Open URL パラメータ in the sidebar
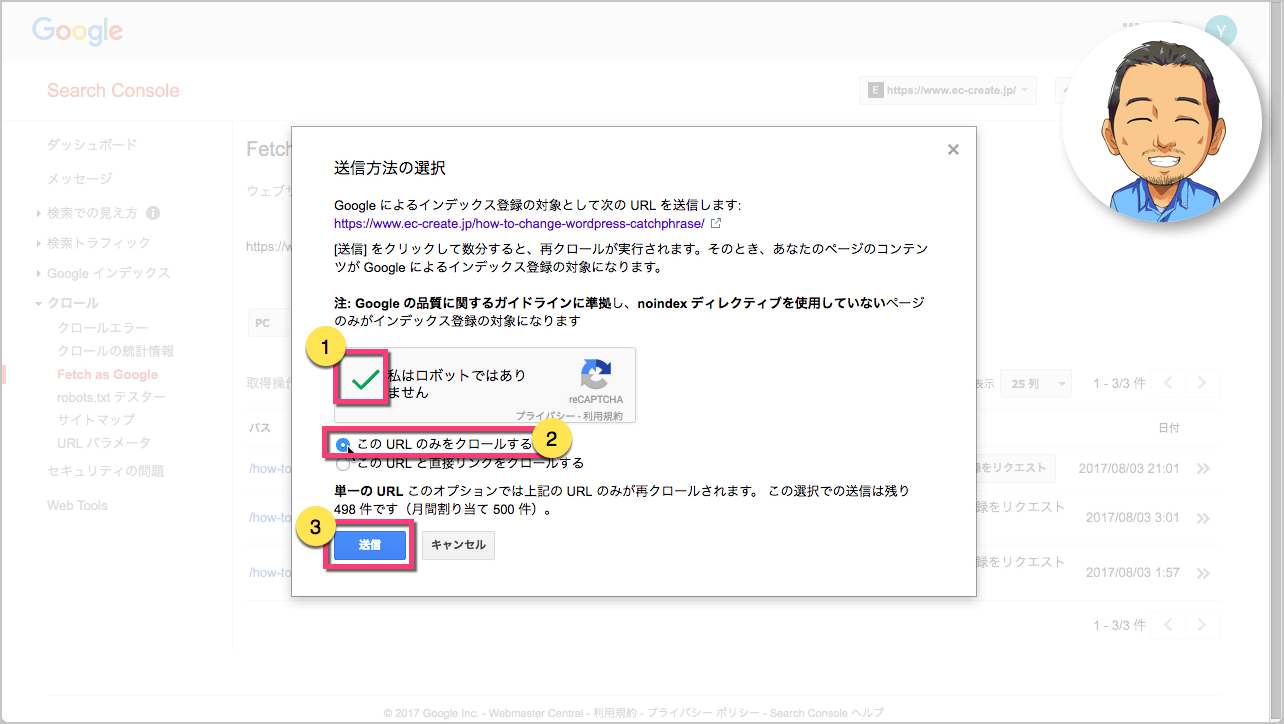The height and width of the screenshot is (724, 1284). tap(105, 443)
